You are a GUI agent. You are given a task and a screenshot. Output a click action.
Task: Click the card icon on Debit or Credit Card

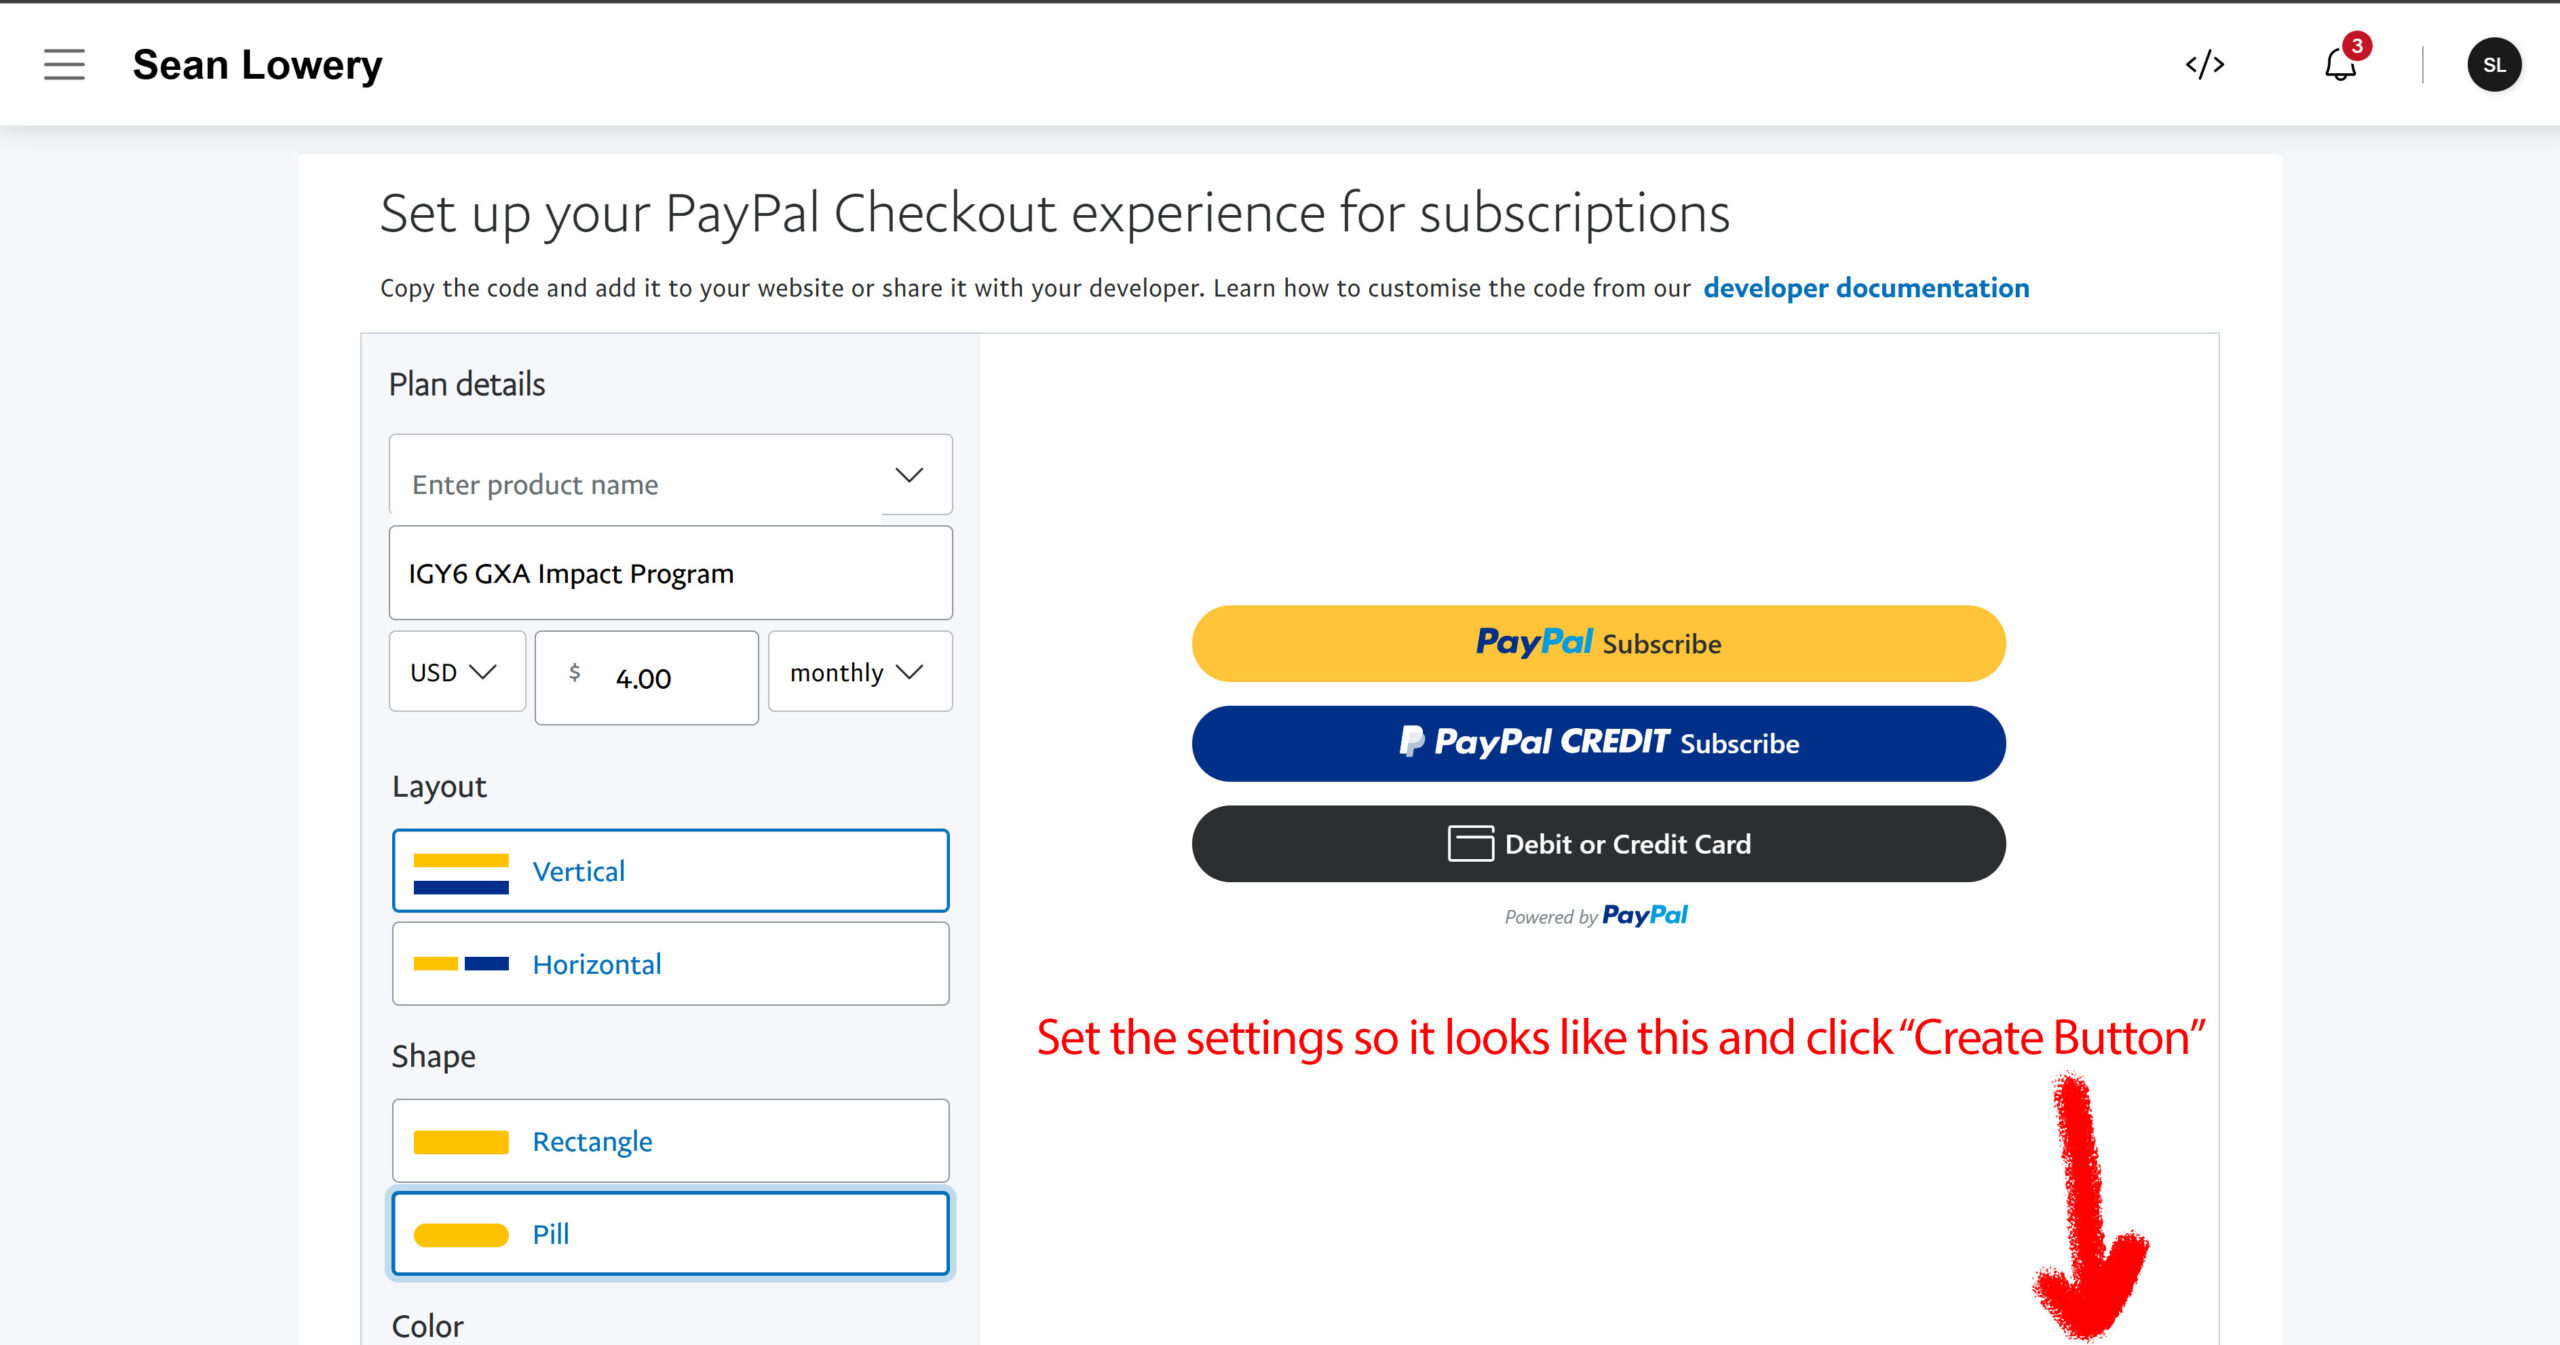tap(1470, 844)
